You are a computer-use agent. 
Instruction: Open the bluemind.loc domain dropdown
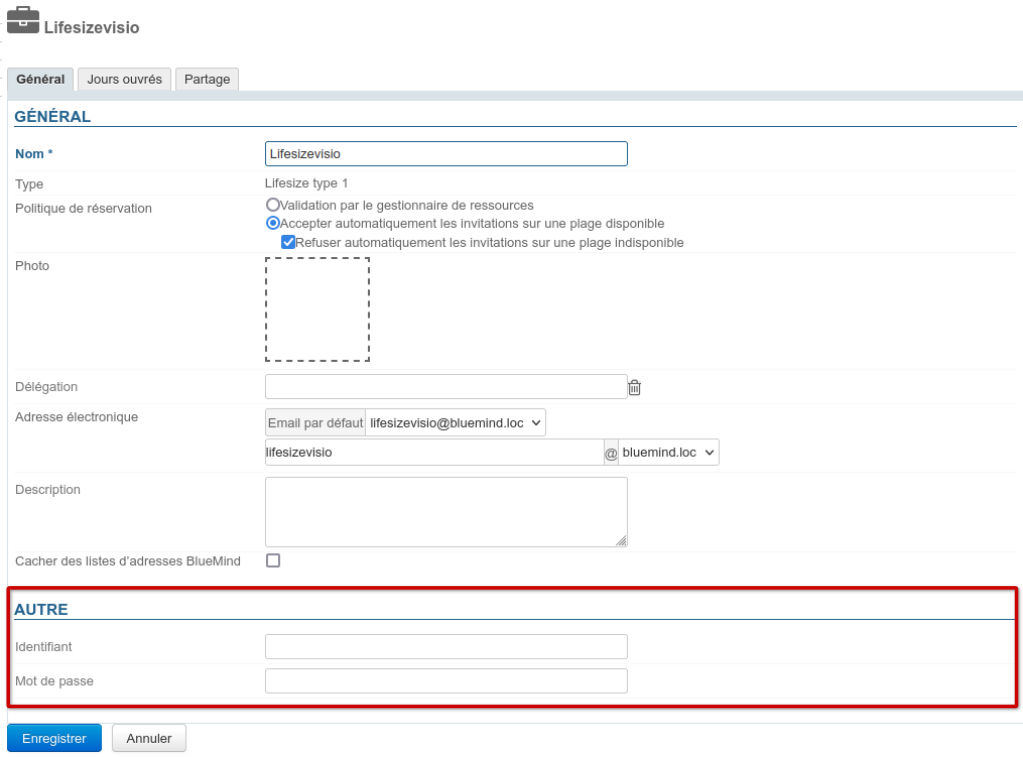click(x=669, y=452)
